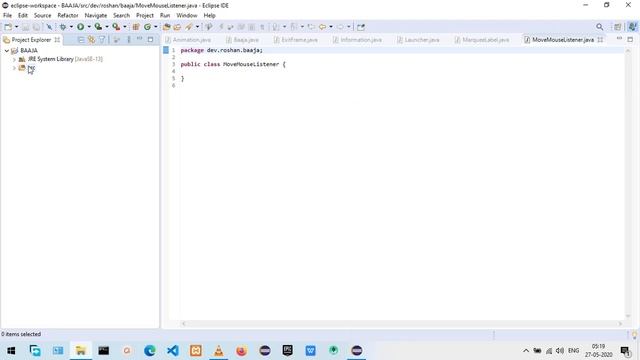Open the Run menu
The image size is (640, 360).
165,16
